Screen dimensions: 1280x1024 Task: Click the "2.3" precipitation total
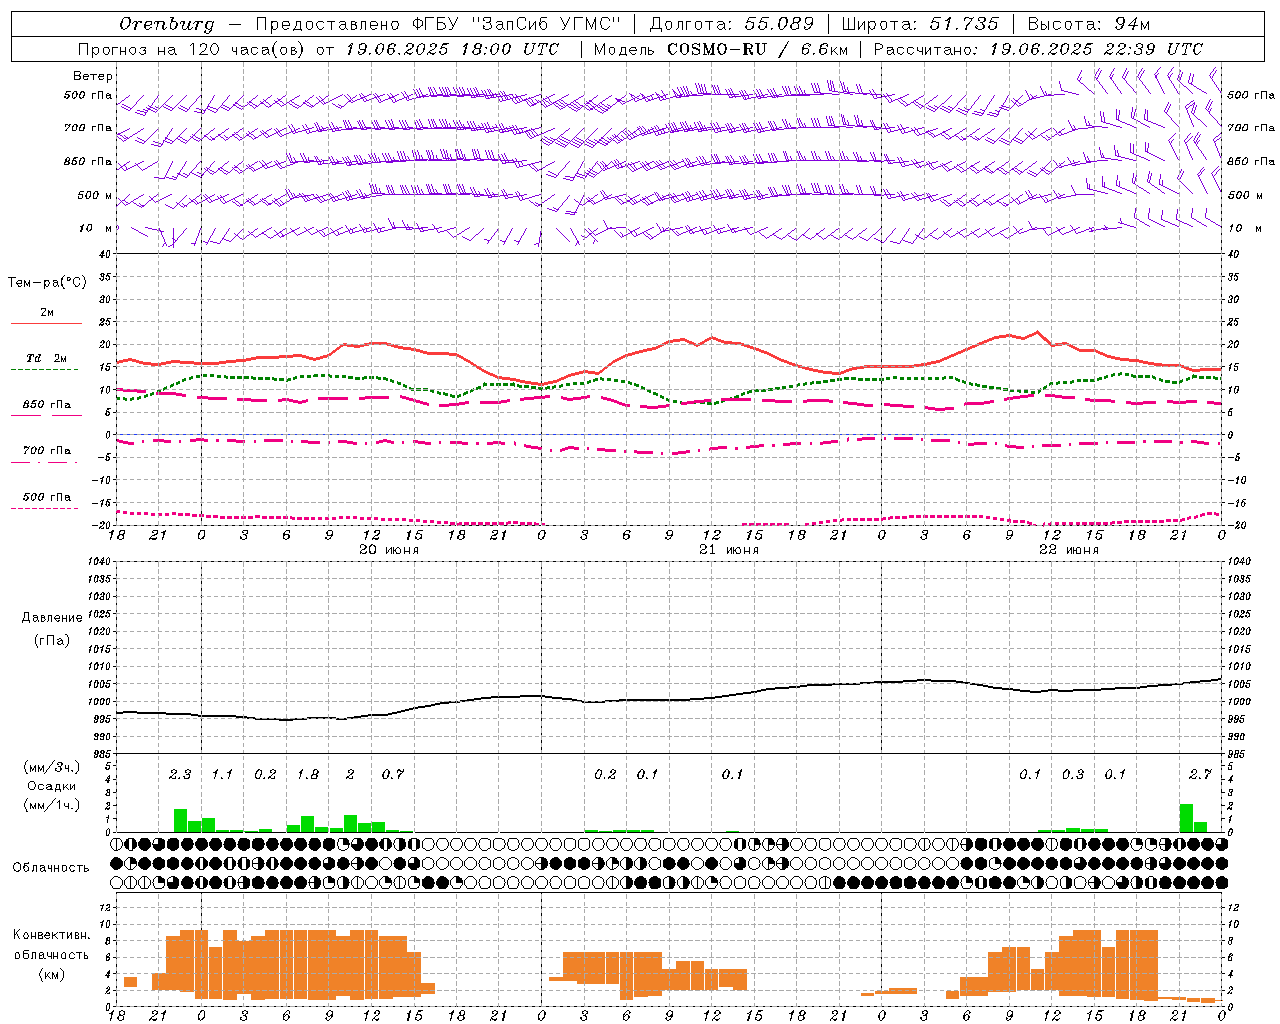180,774
